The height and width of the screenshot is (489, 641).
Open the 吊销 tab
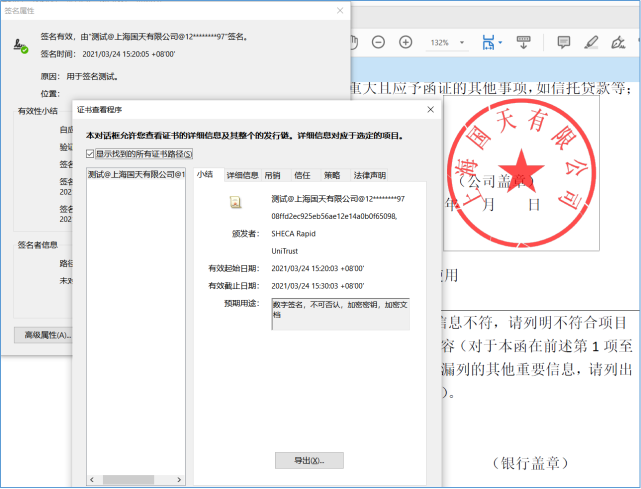pos(272,175)
